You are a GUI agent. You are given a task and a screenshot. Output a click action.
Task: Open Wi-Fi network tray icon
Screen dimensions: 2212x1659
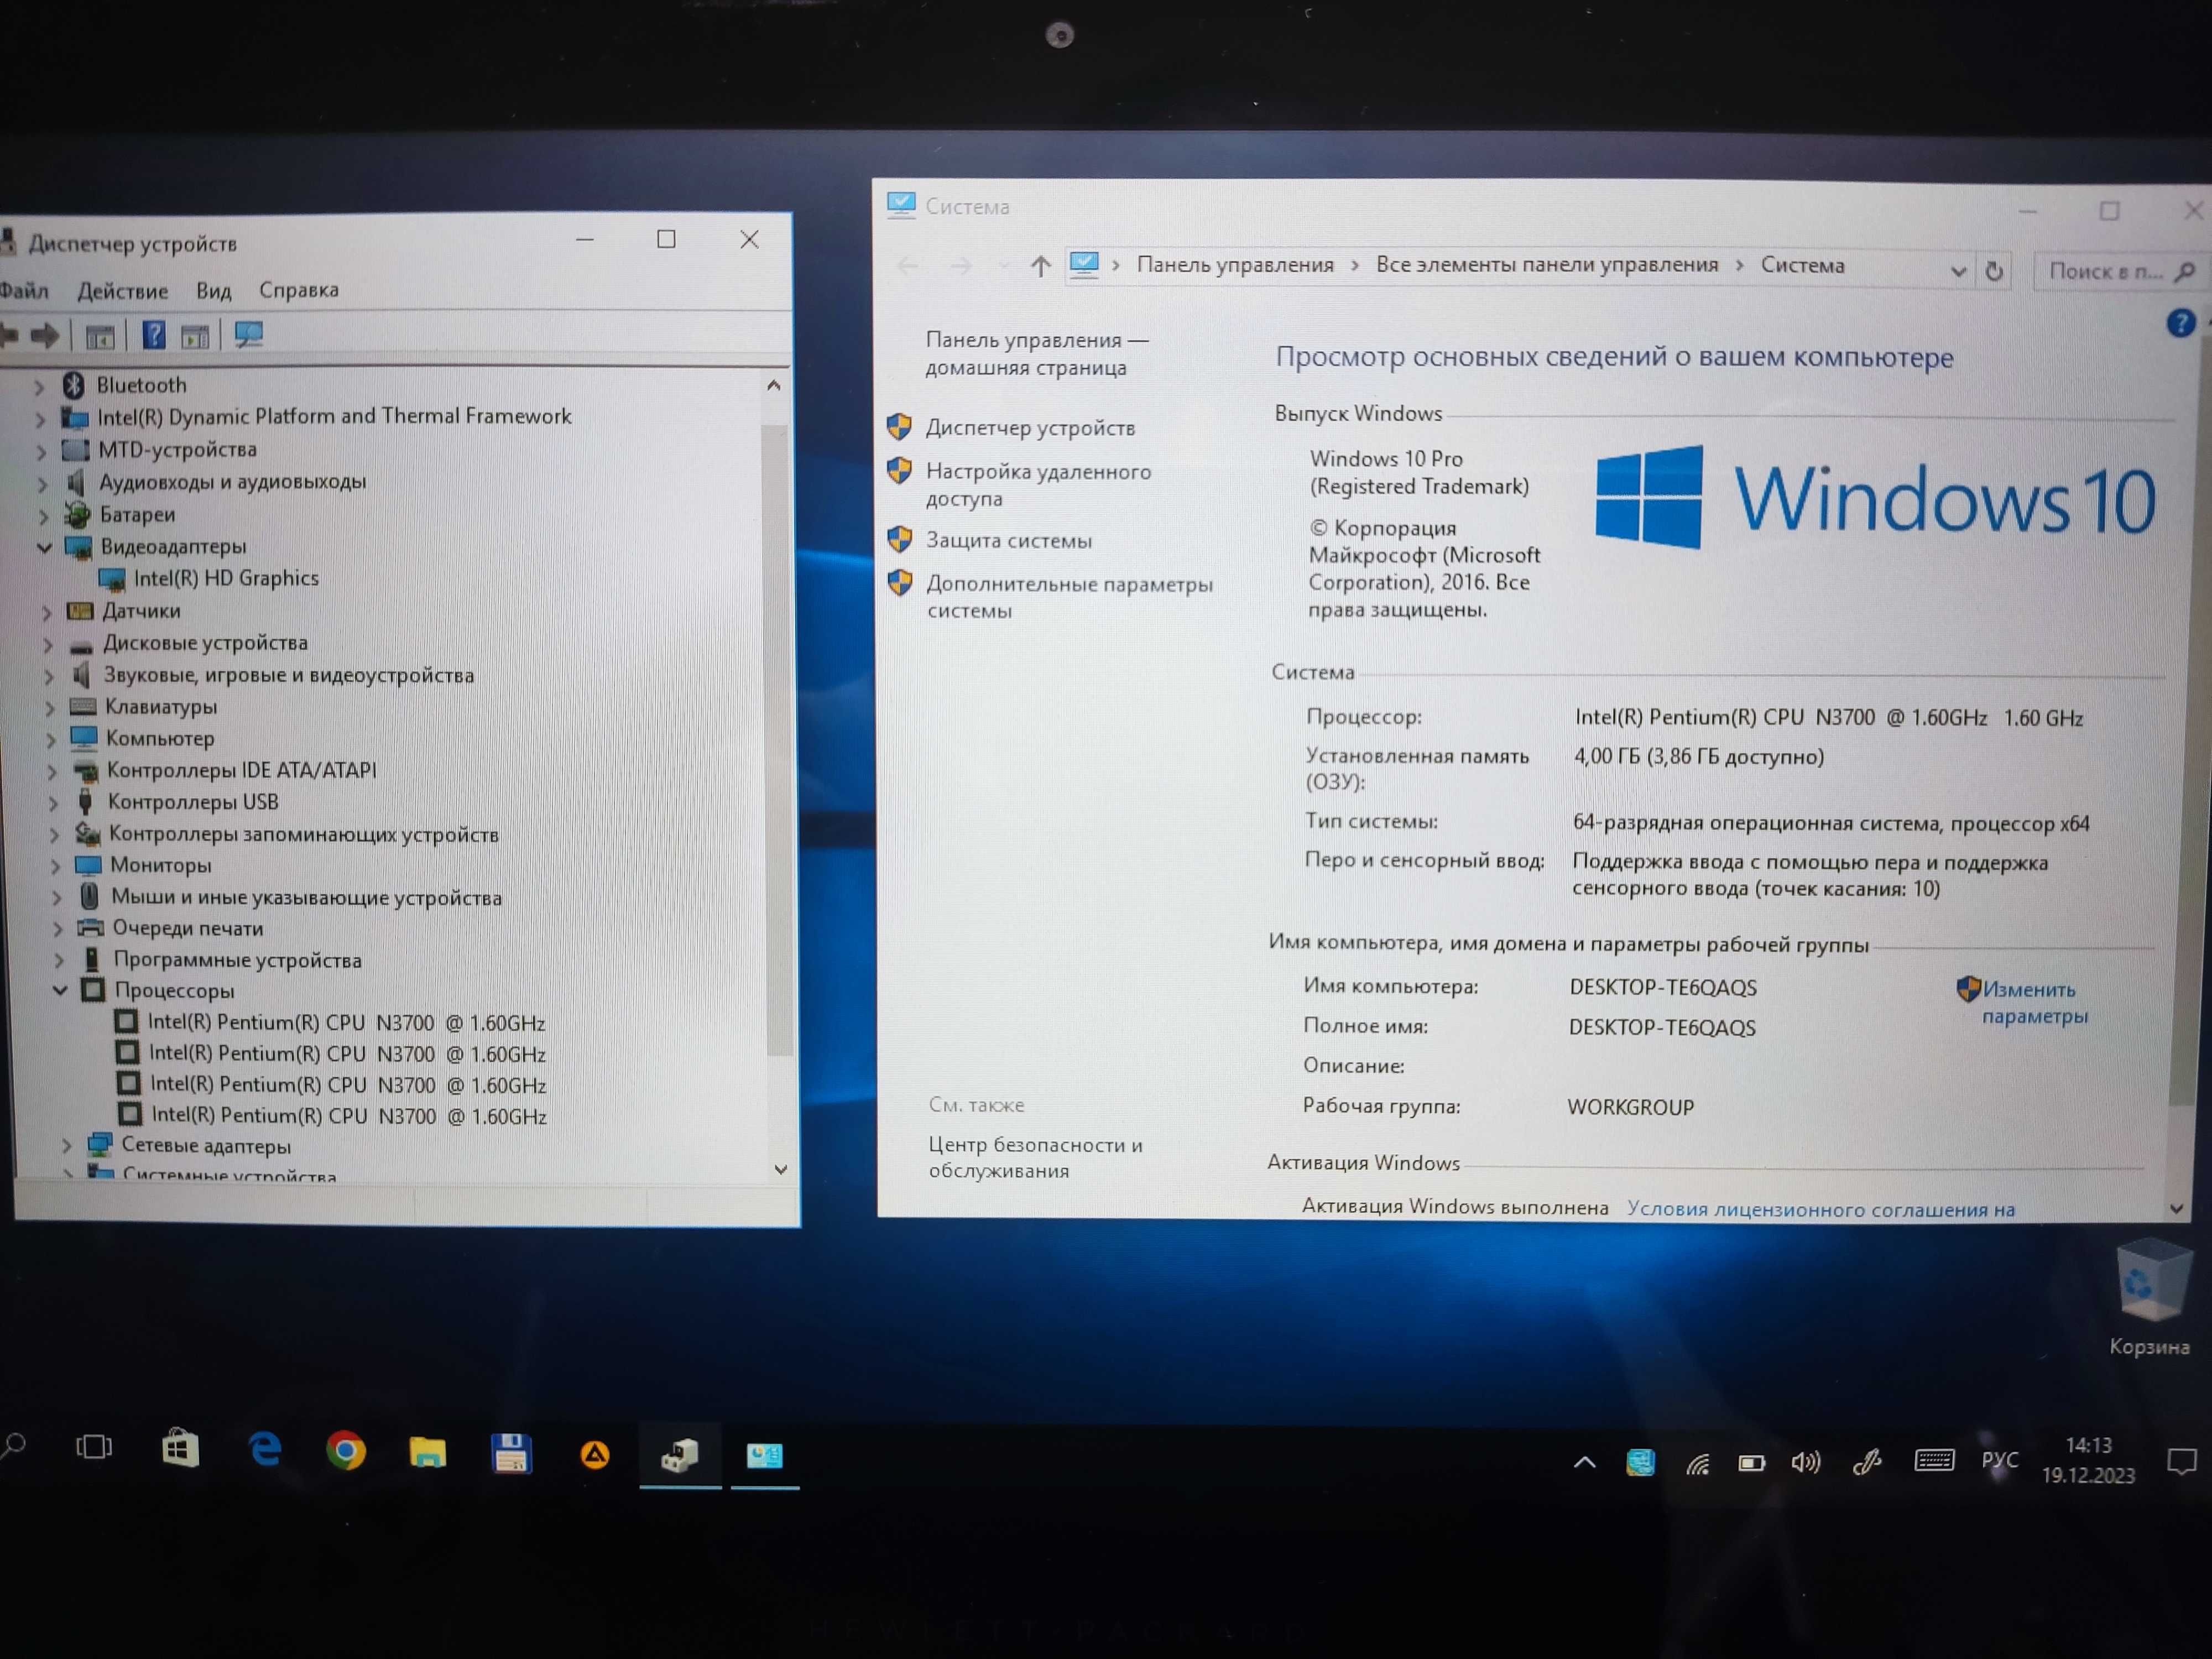(1697, 1464)
